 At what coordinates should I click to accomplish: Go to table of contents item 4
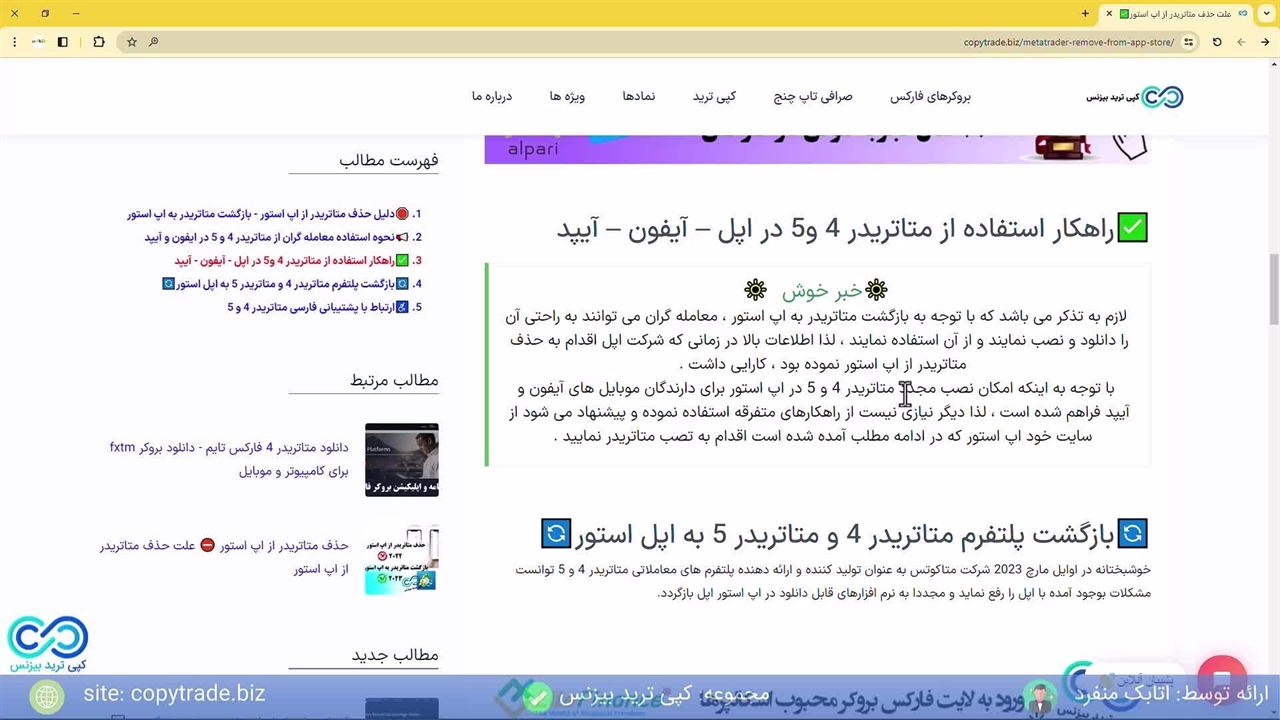point(298,284)
